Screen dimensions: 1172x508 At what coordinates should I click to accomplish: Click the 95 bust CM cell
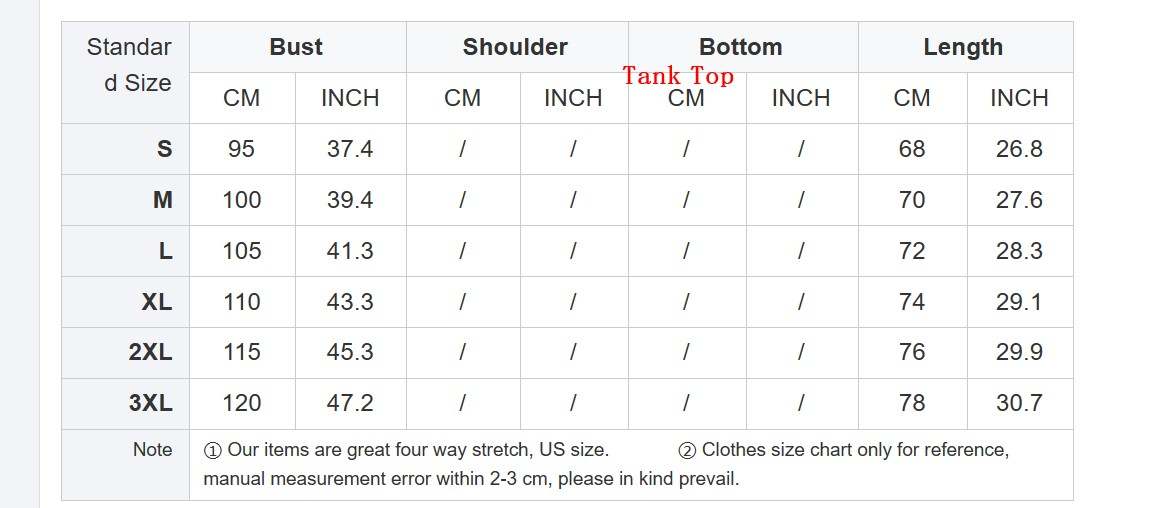tap(241, 149)
